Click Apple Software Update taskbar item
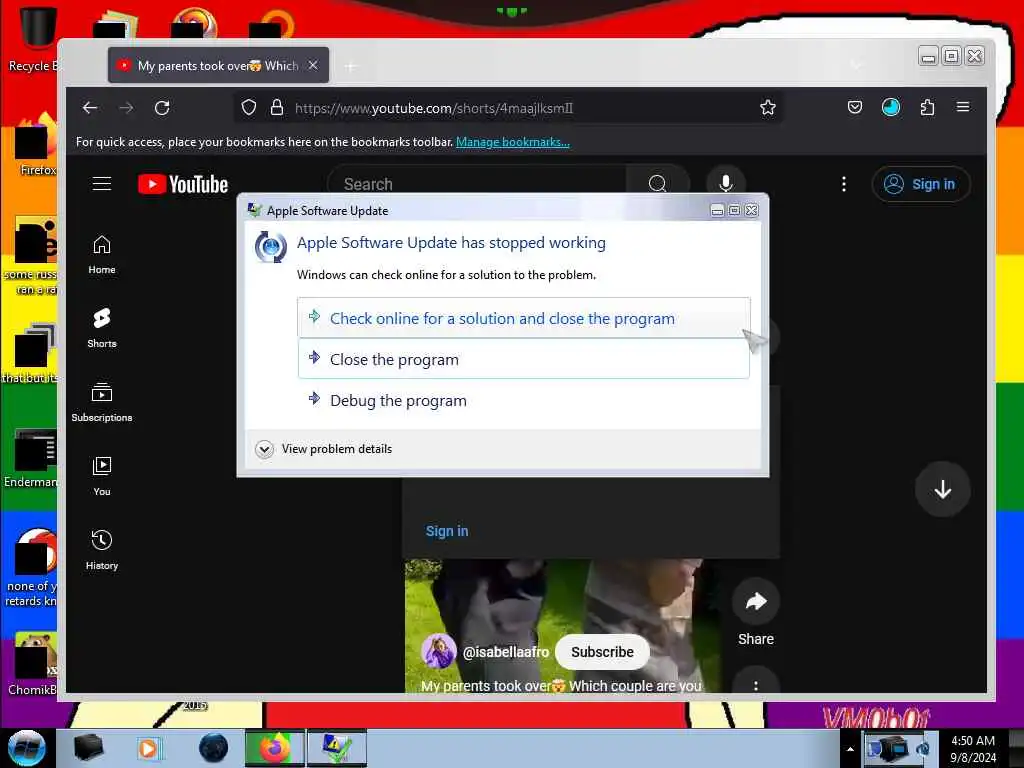This screenshot has height=768, width=1024. (x=337, y=748)
